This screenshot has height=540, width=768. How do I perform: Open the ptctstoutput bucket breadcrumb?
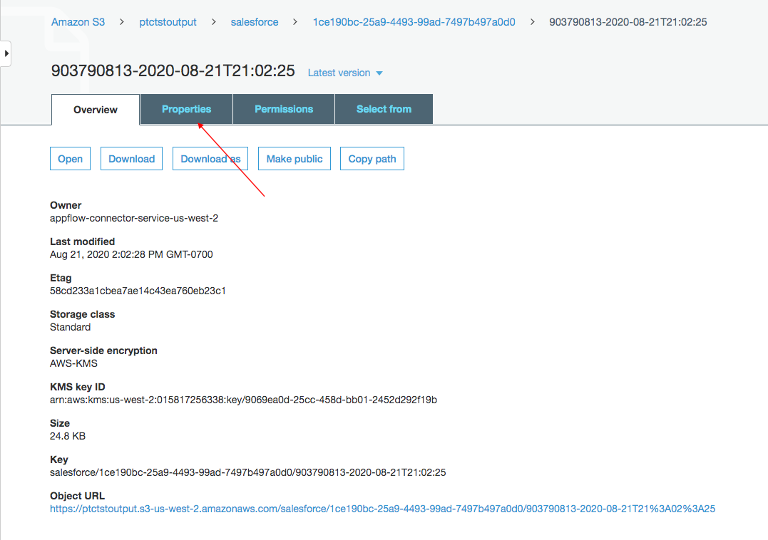point(168,22)
